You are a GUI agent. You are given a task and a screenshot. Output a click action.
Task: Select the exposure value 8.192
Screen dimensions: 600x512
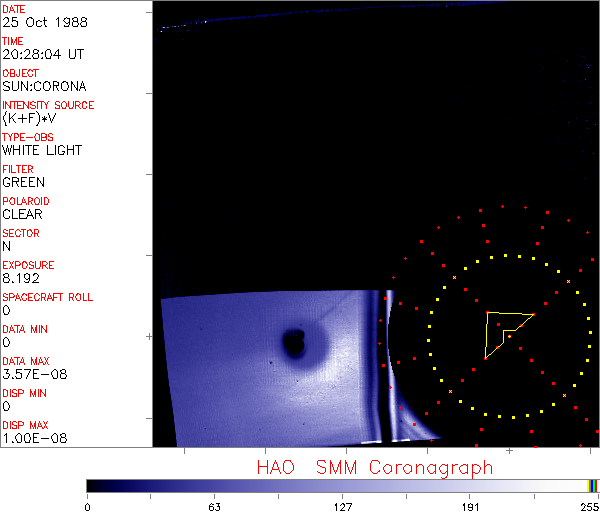(x=21, y=278)
